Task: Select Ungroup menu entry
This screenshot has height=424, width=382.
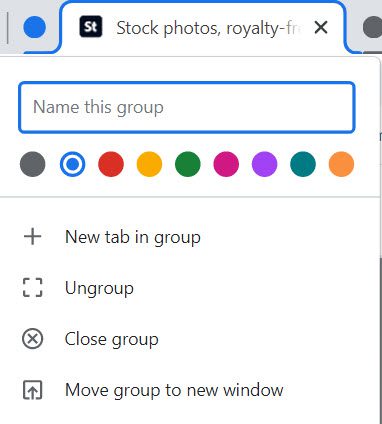Action: (190, 288)
